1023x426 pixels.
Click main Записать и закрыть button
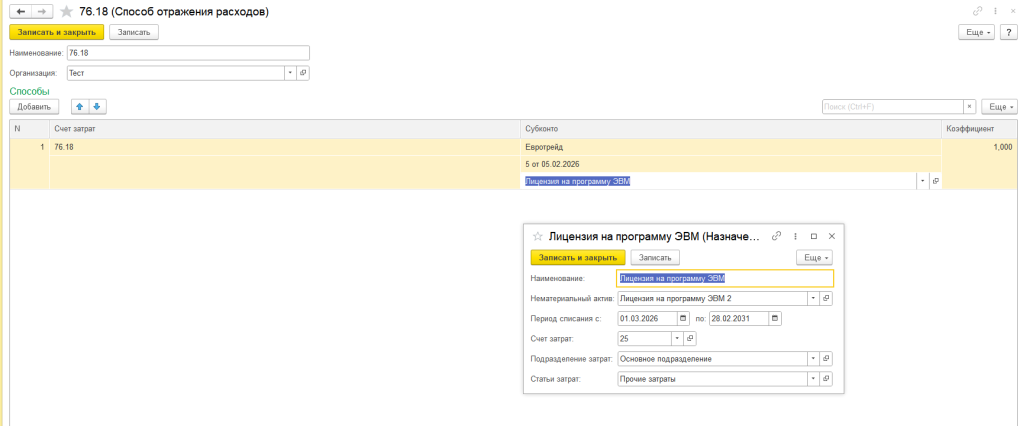[x=57, y=32]
